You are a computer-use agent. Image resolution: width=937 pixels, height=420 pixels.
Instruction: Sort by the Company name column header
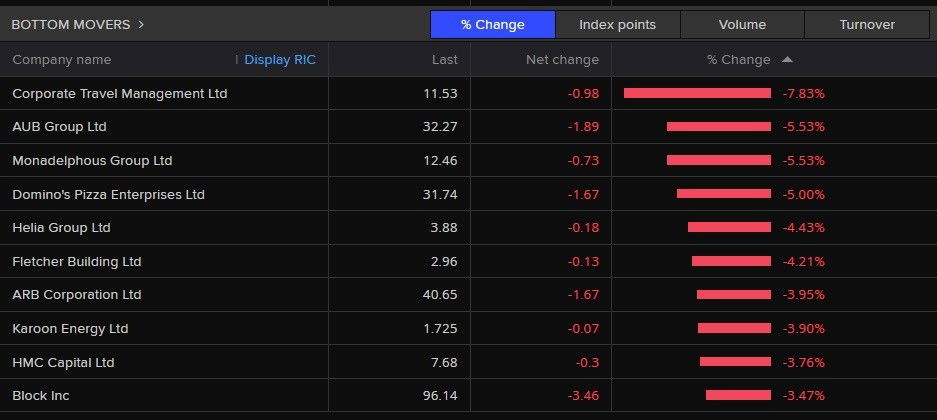[62, 60]
